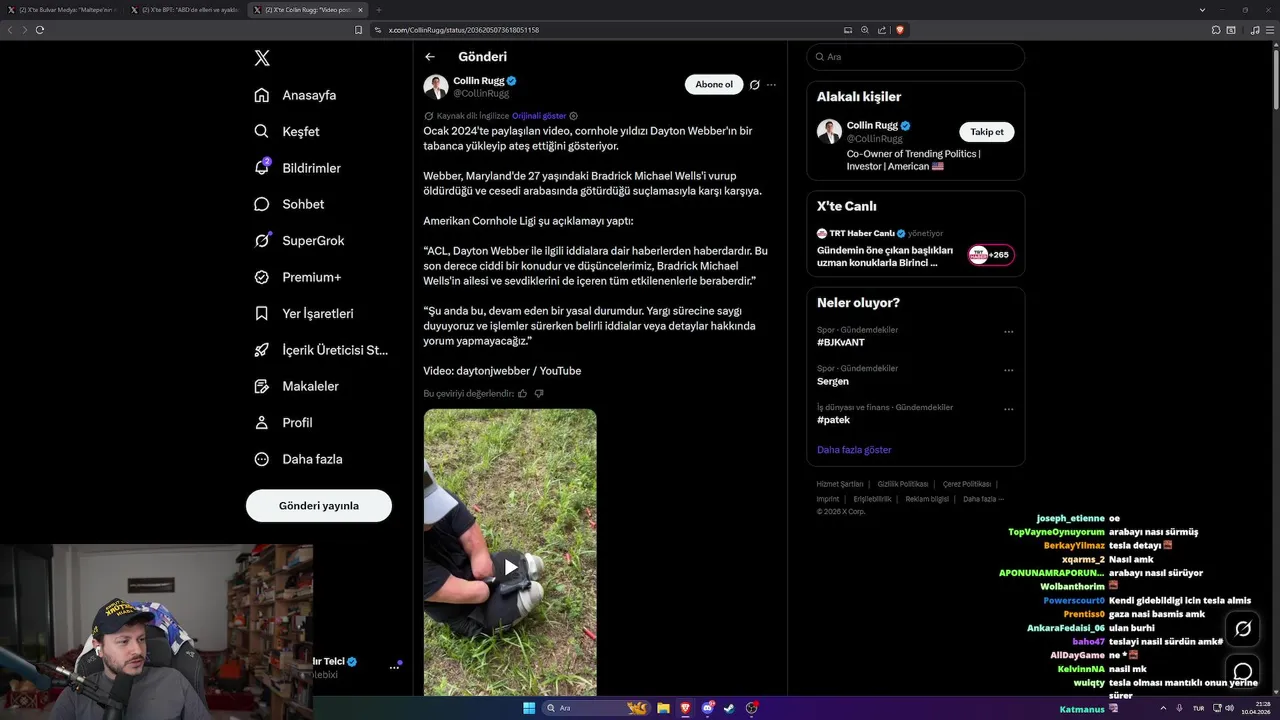Go back with the post back arrow
Screen dimensions: 1280x720
(x=430, y=57)
